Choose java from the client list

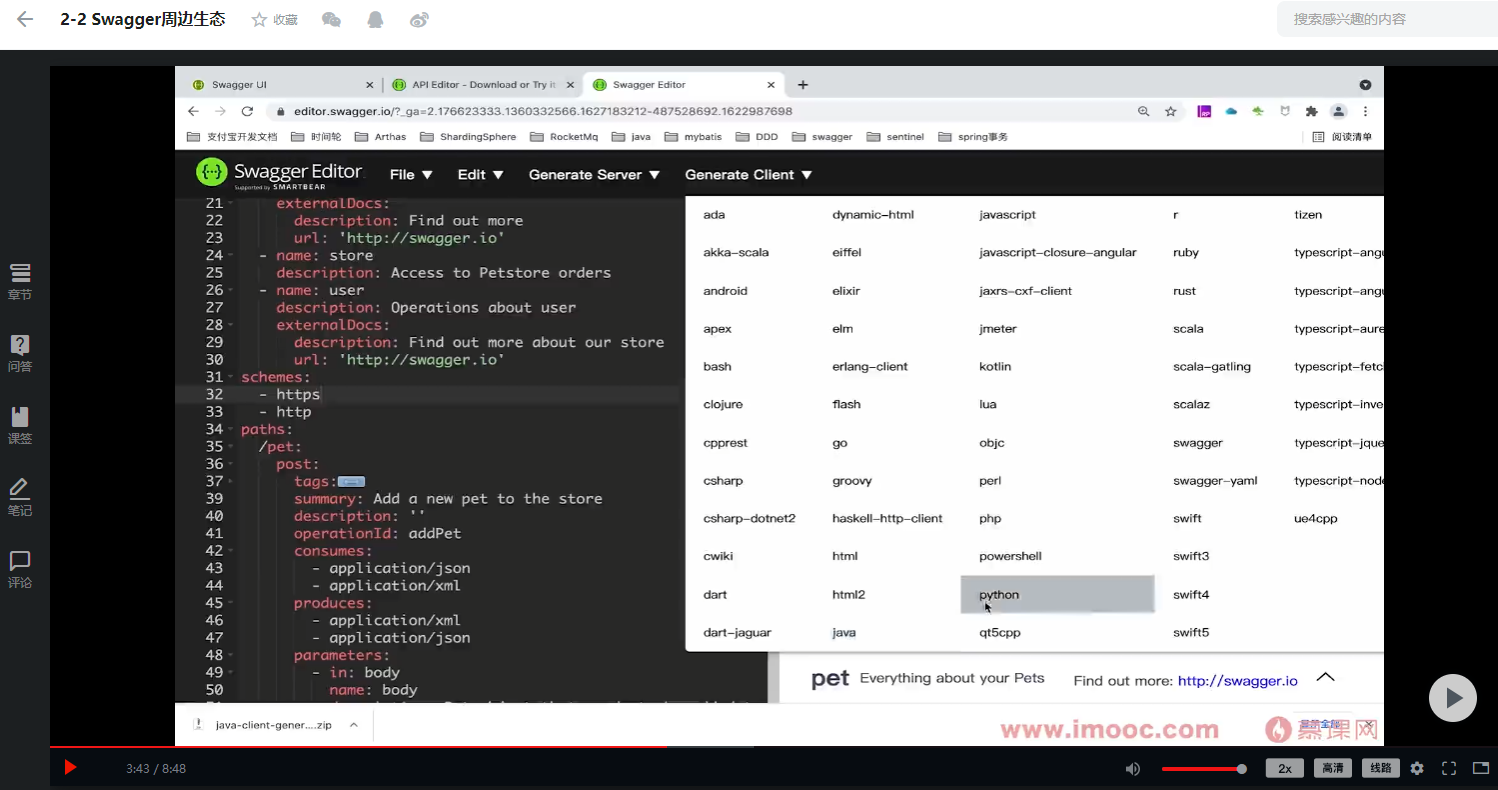[x=844, y=633]
